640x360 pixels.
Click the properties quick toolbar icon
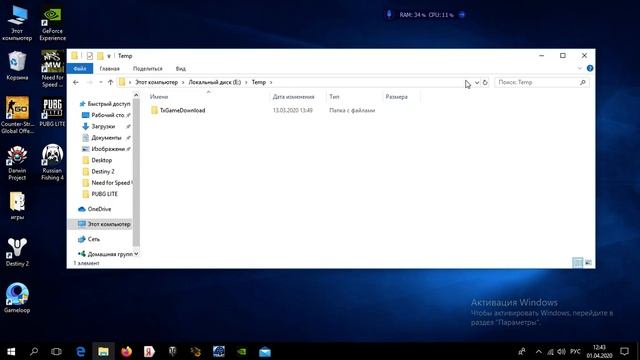click(x=90, y=56)
